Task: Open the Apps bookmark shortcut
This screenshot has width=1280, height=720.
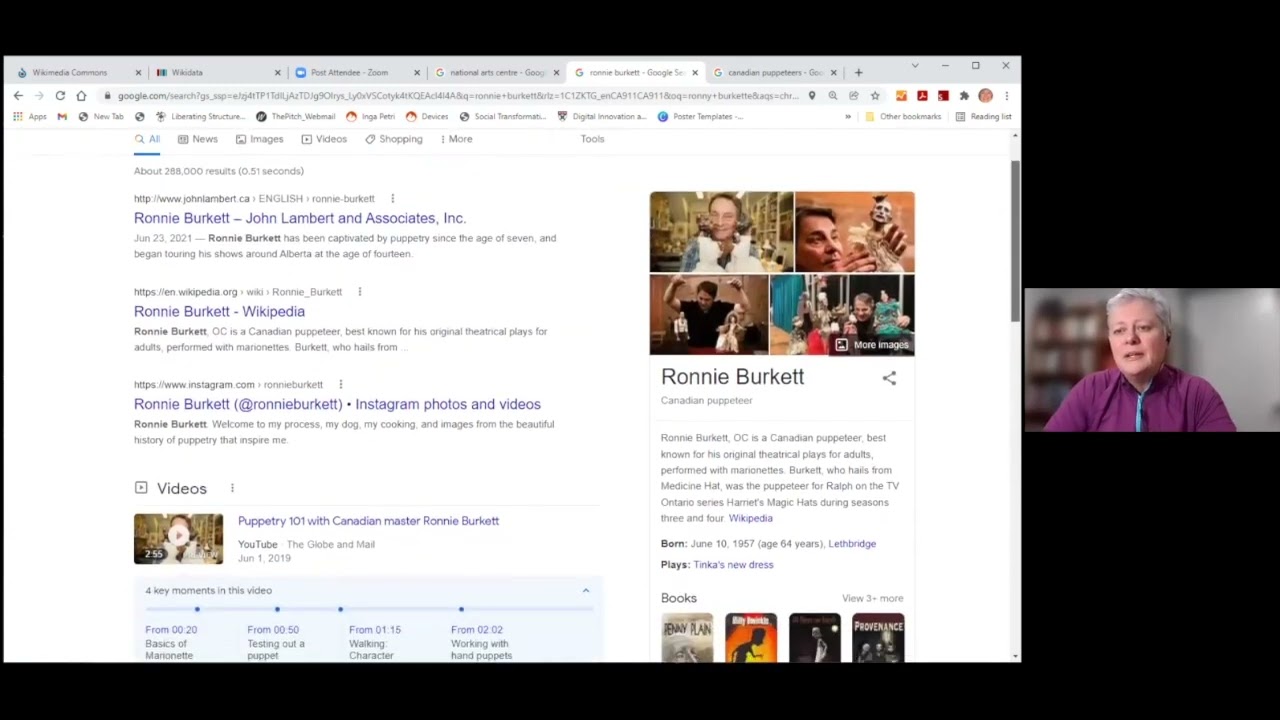Action: [x=30, y=117]
